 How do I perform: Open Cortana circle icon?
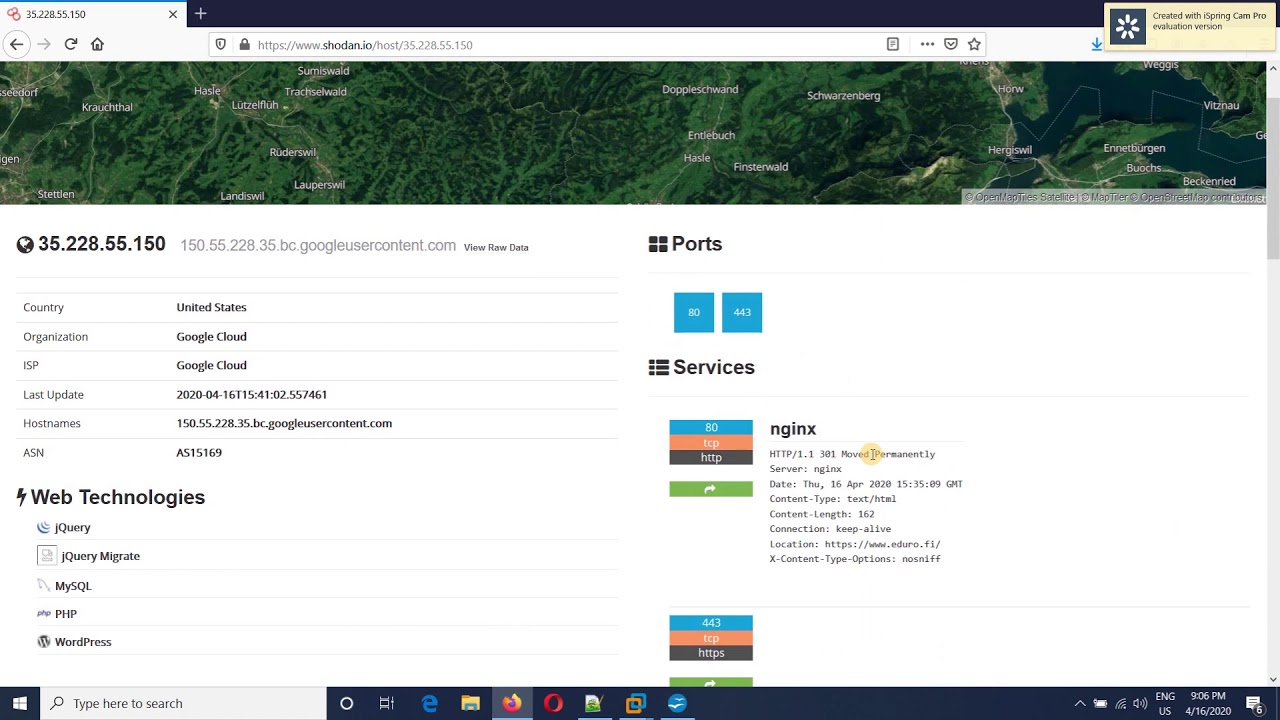pyautogui.click(x=346, y=703)
